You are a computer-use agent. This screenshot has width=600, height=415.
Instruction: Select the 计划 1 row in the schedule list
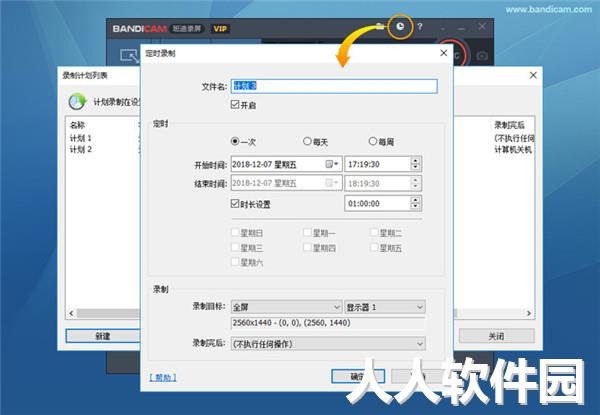80,138
